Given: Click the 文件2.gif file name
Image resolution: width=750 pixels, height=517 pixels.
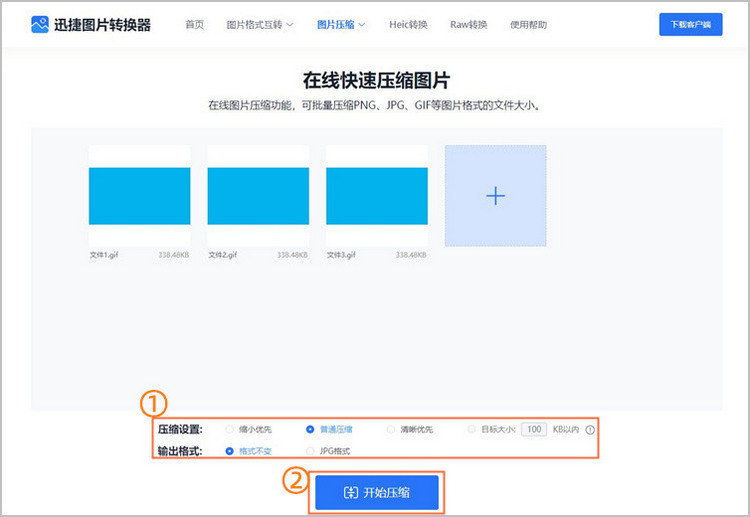Looking at the screenshot, I should point(222,255).
